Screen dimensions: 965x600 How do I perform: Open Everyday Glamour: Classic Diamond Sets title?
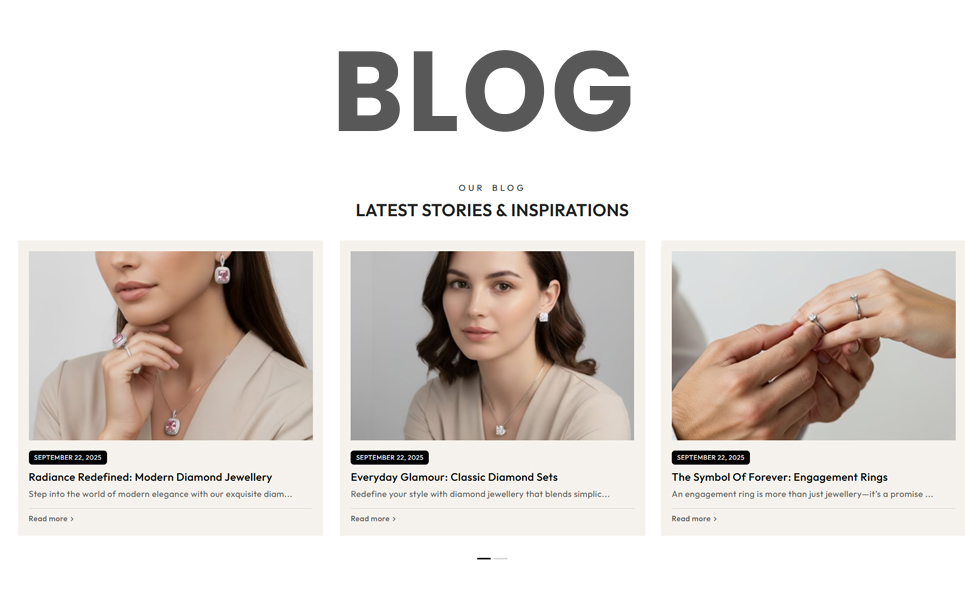(454, 477)
